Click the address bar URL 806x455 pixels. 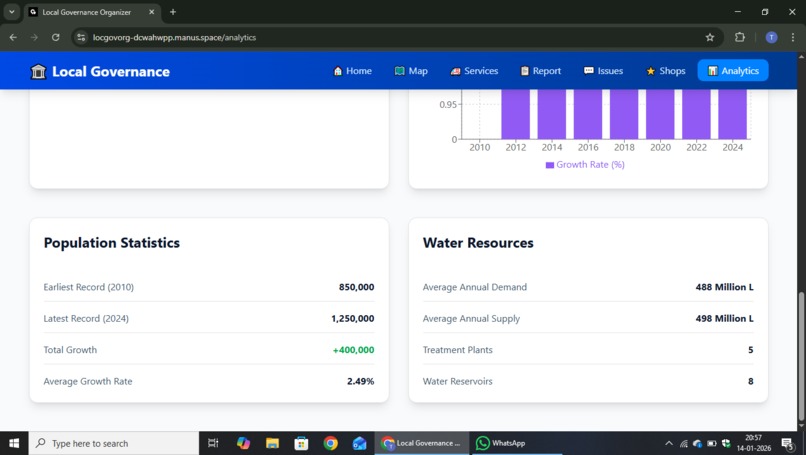[174, 38]
